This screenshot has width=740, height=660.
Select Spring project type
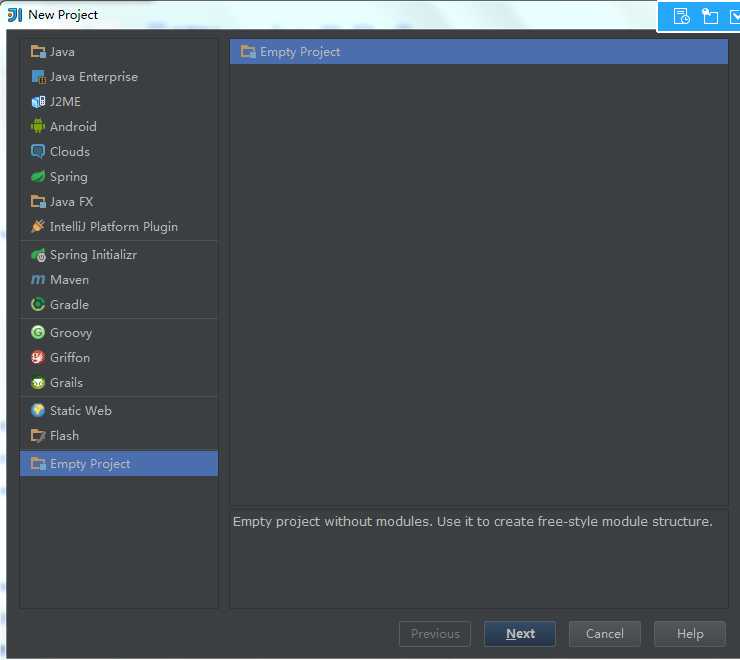click(119, 177)
